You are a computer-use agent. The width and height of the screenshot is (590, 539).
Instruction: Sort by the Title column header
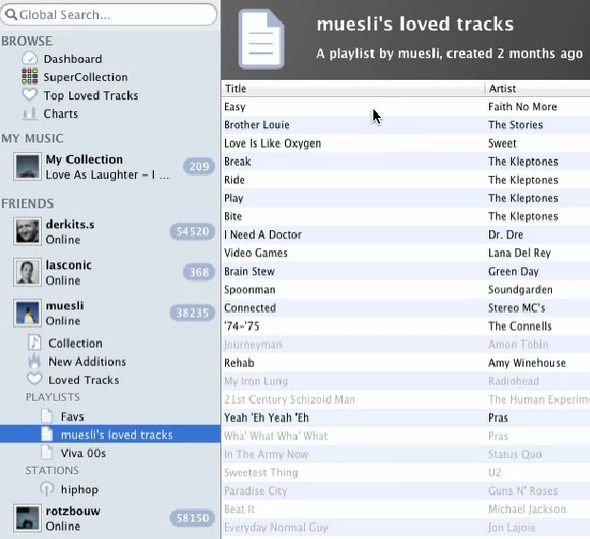pyautogui.click(x=353, y=88)
